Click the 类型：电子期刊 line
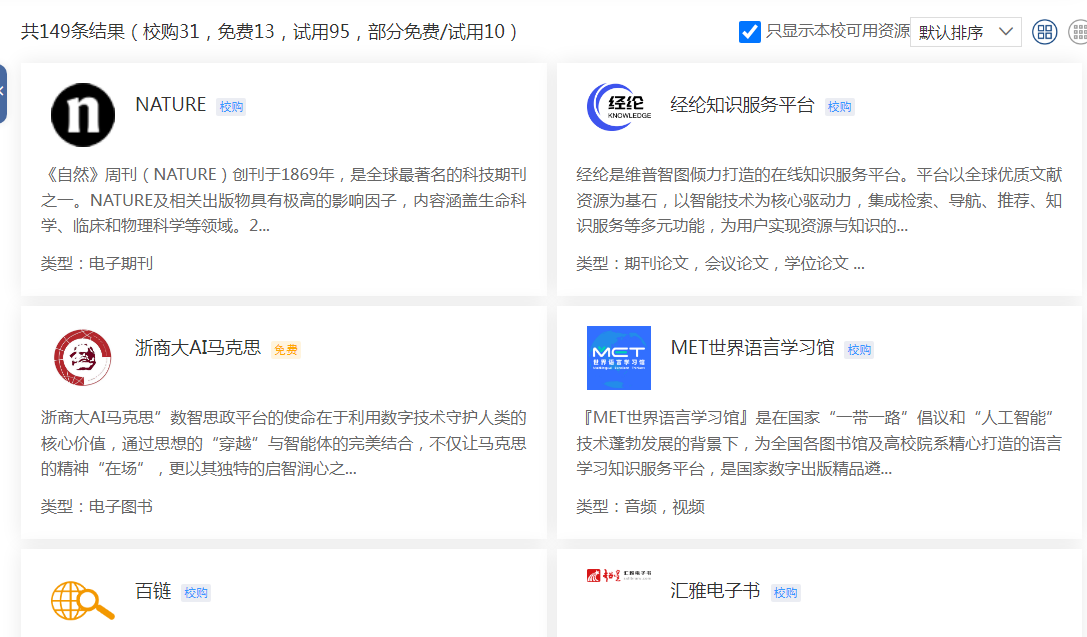 (97, 263)
